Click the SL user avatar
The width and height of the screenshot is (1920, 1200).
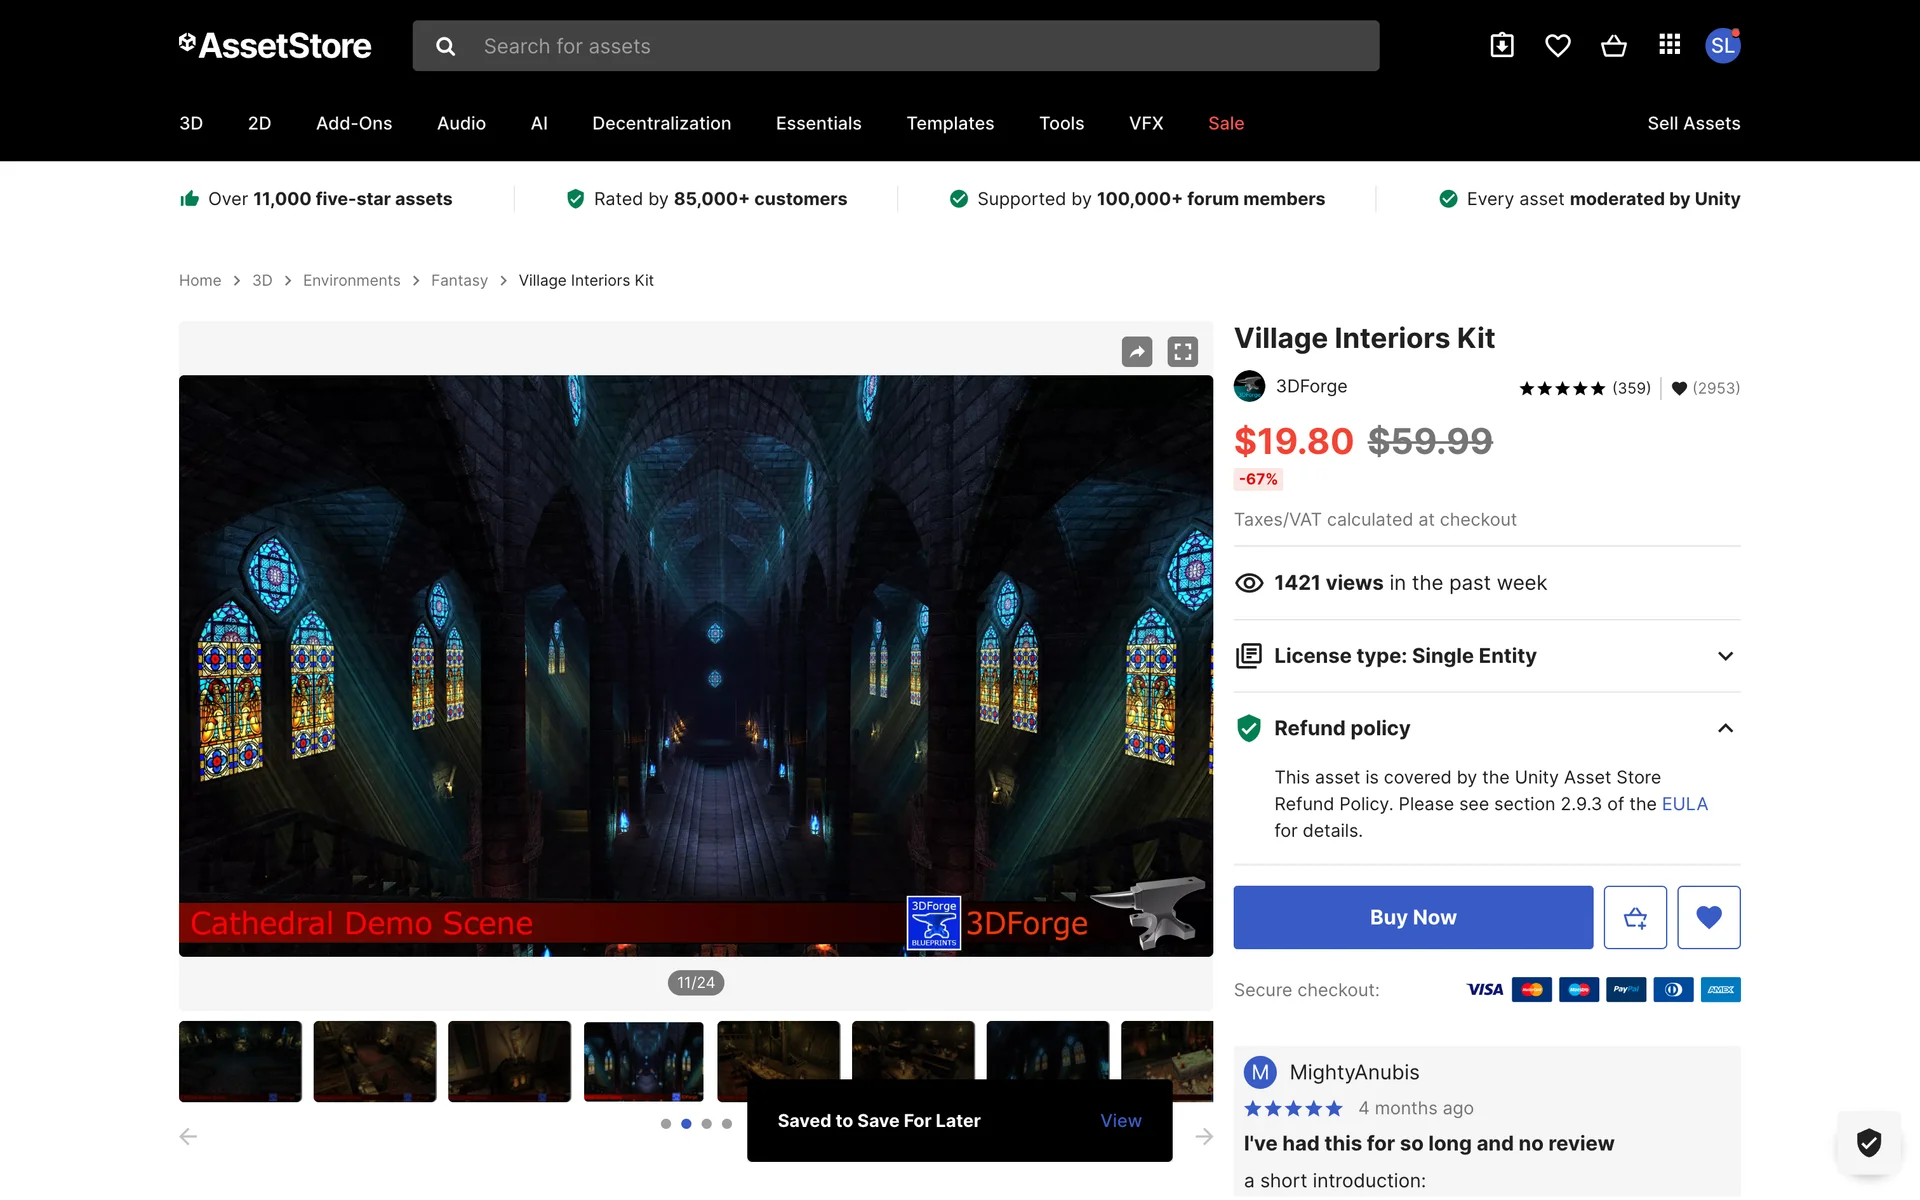[1722, 45]
